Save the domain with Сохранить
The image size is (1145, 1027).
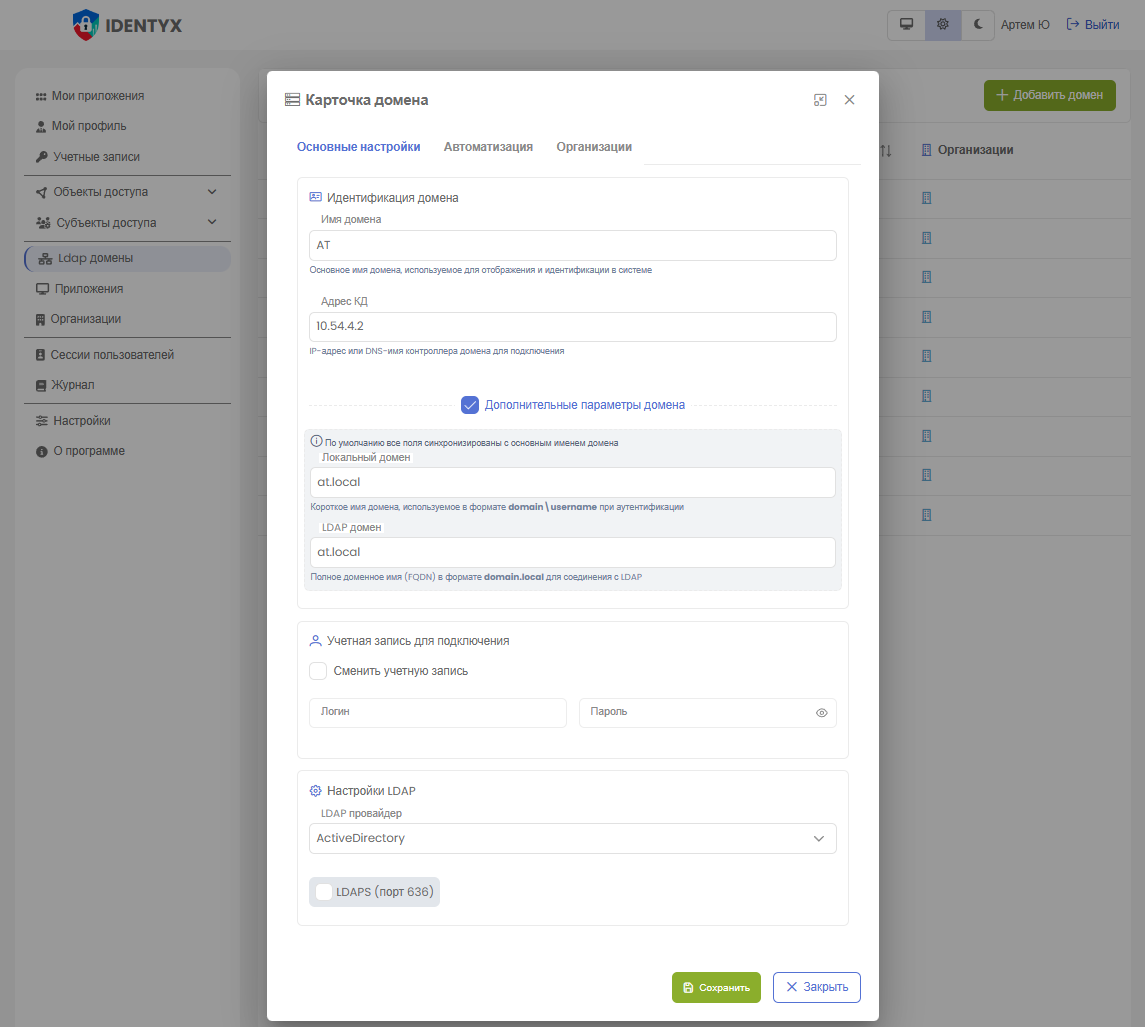(x=716, y=987)
